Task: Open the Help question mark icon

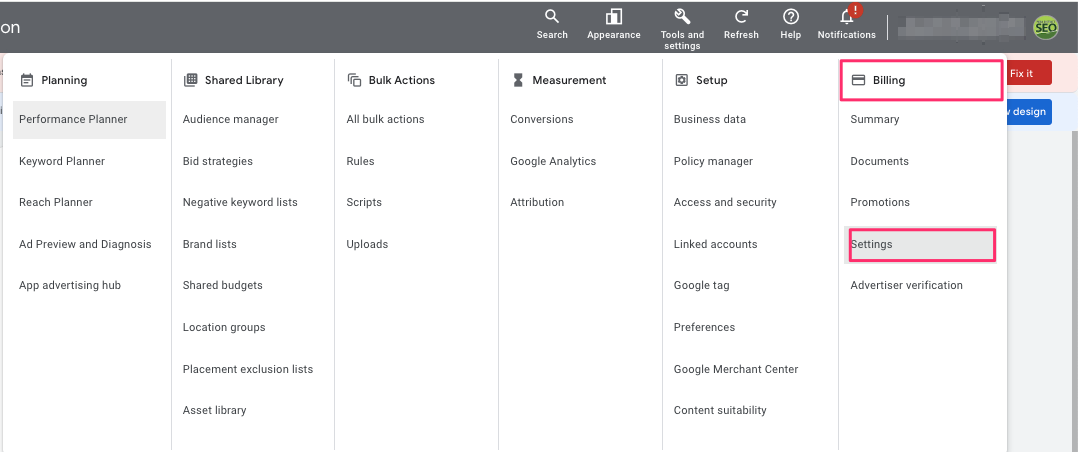Action: pos(791,17)
